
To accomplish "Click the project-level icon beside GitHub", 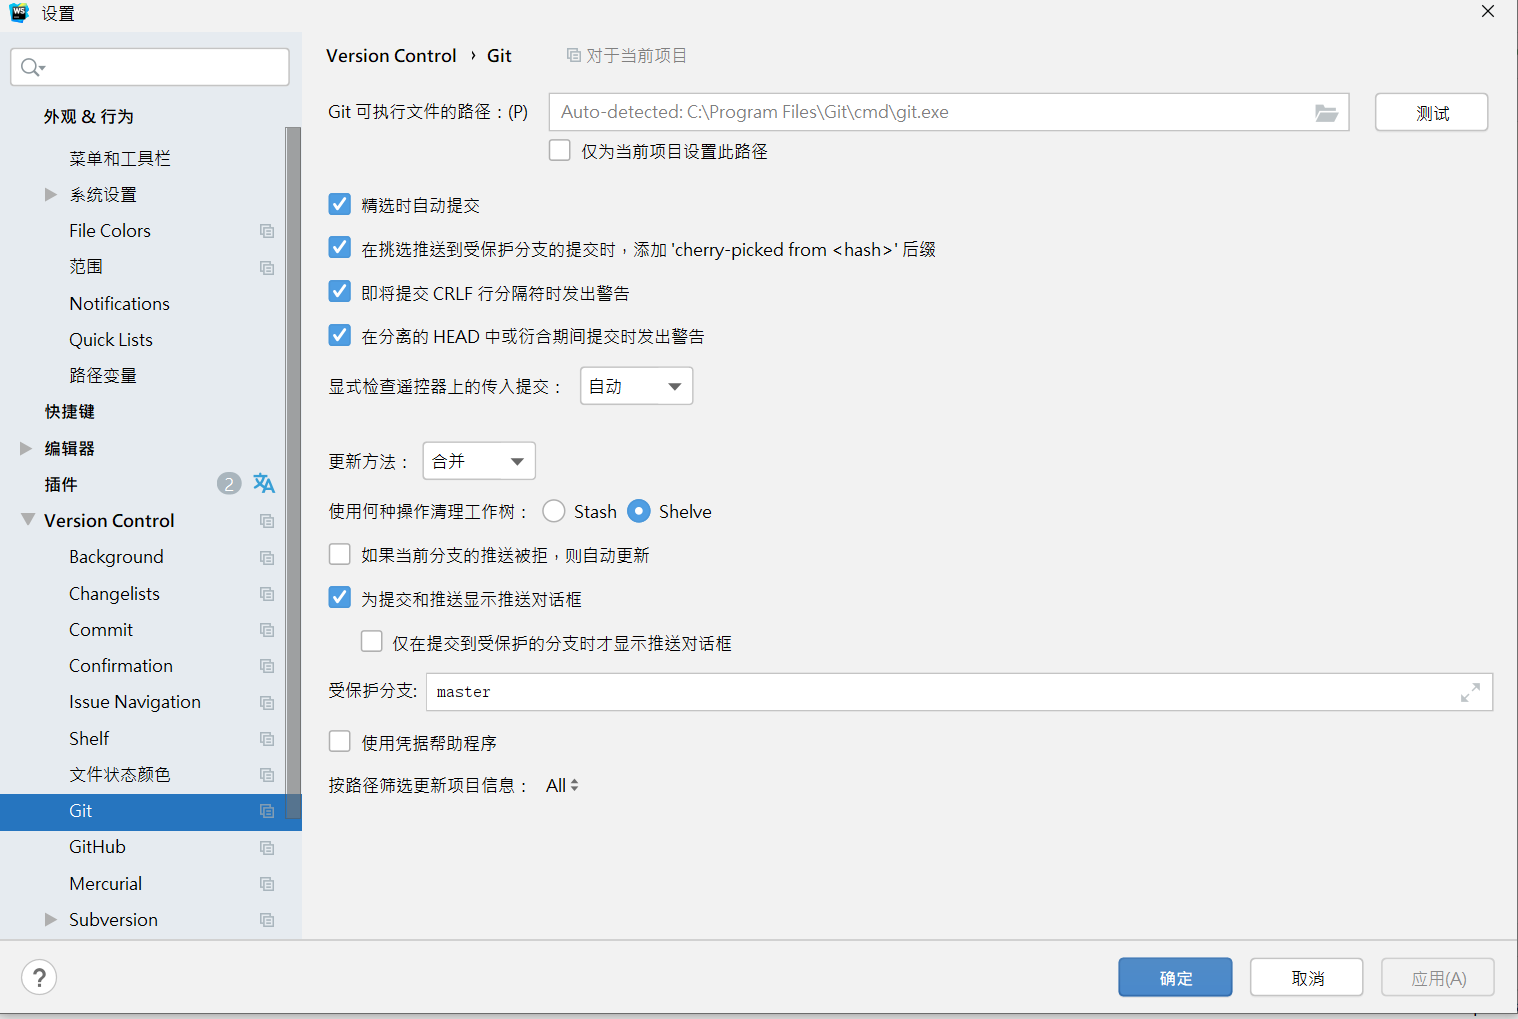I will (267, 848).
